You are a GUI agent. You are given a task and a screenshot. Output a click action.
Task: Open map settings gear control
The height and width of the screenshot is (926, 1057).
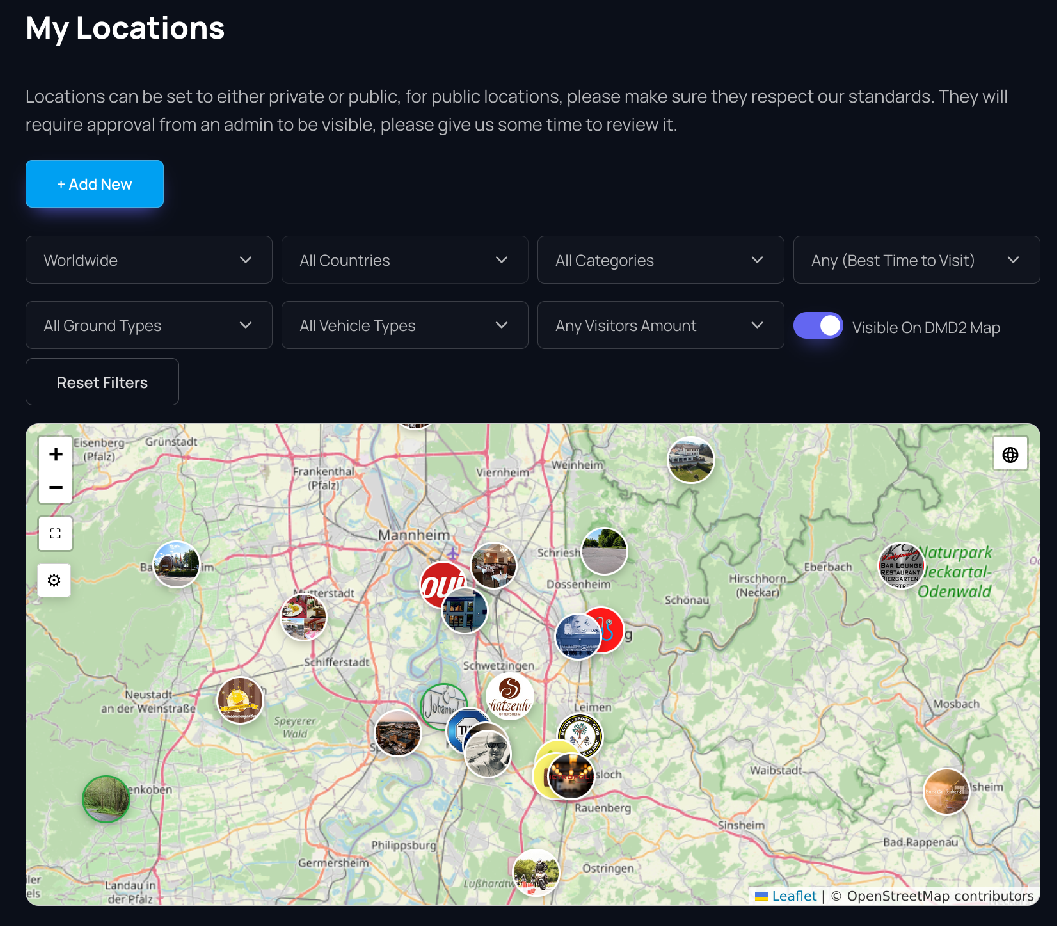[x=55, y=580]
